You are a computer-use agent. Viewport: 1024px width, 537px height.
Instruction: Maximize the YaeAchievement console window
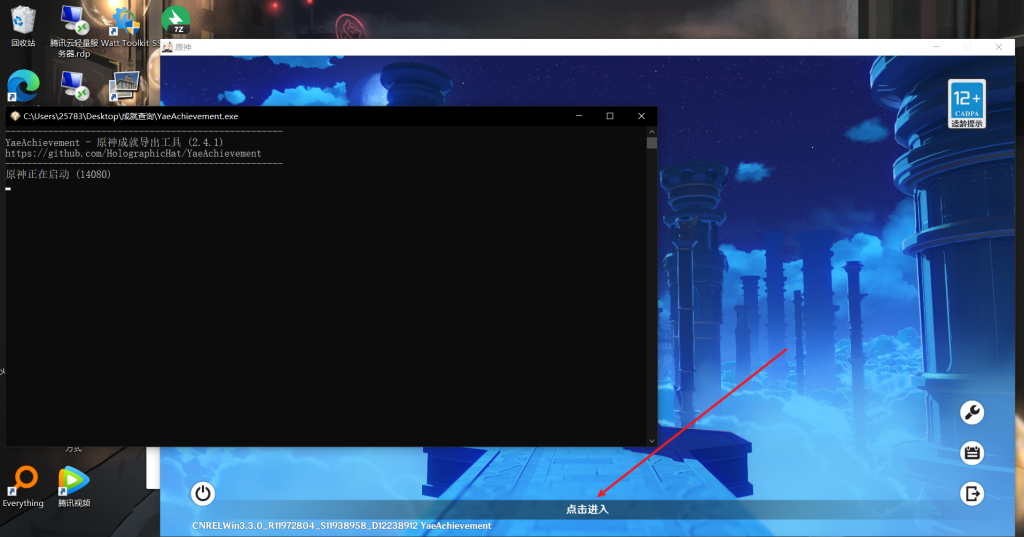(x=610, y=116)
